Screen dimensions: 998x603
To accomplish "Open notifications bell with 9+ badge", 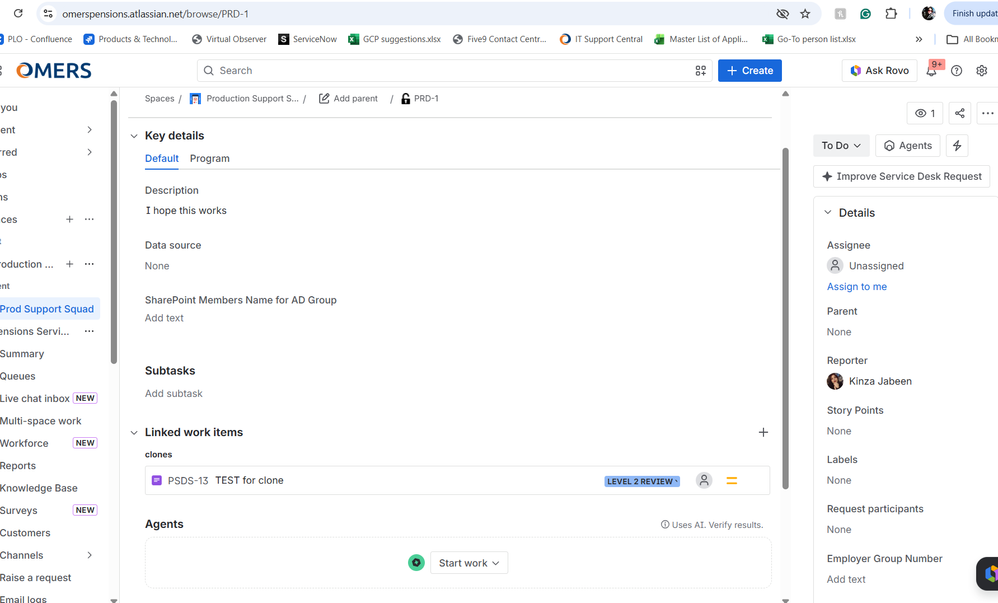I will (932, 70).
